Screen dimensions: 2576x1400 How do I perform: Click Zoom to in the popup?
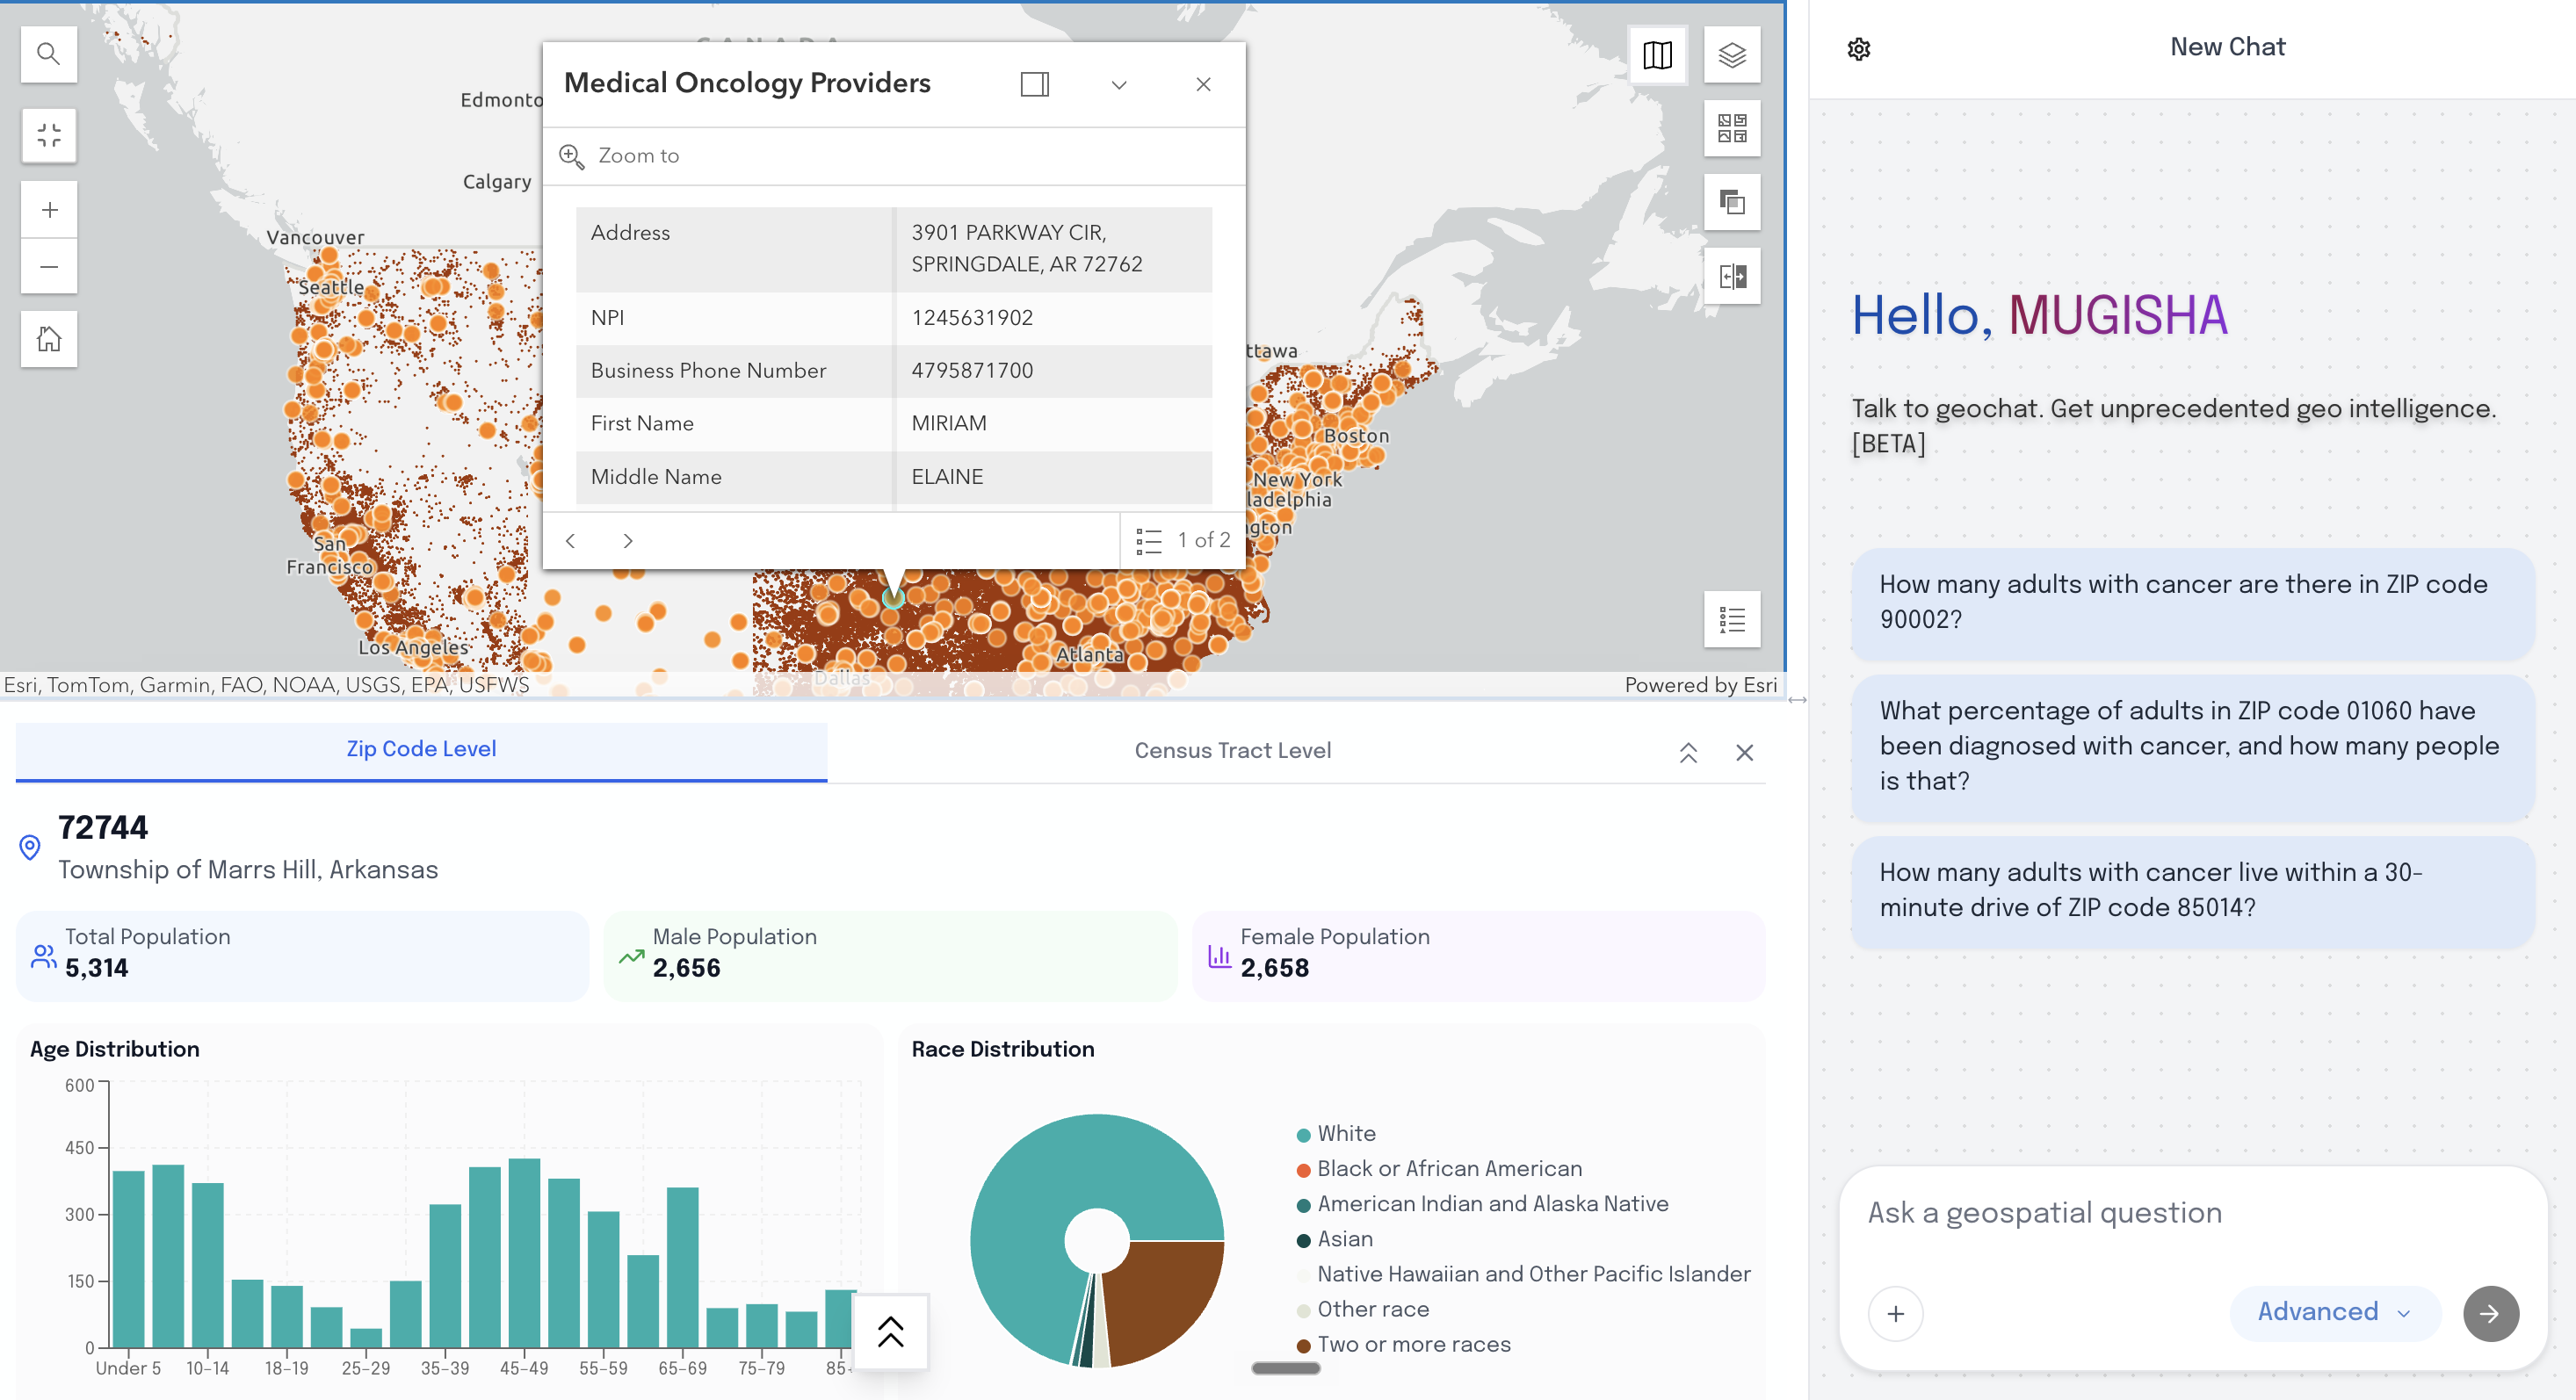620,156
